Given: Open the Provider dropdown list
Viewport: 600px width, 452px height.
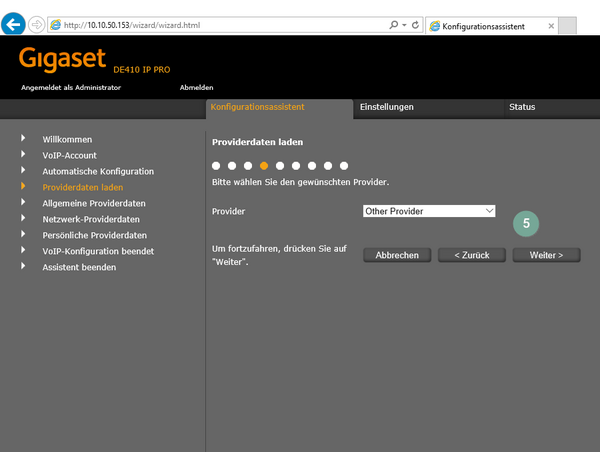Looking at the screenshot, I should coord(429,211).
